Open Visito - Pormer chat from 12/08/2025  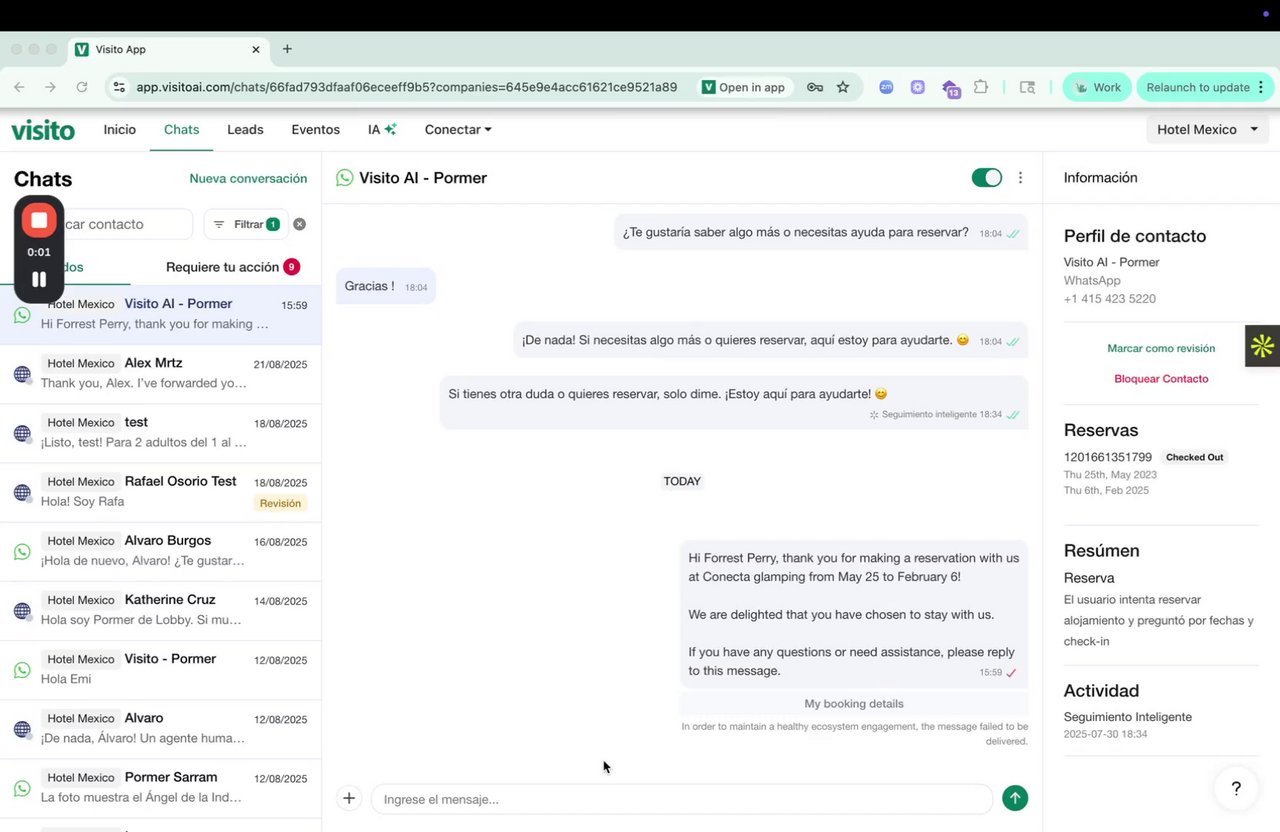160,669
